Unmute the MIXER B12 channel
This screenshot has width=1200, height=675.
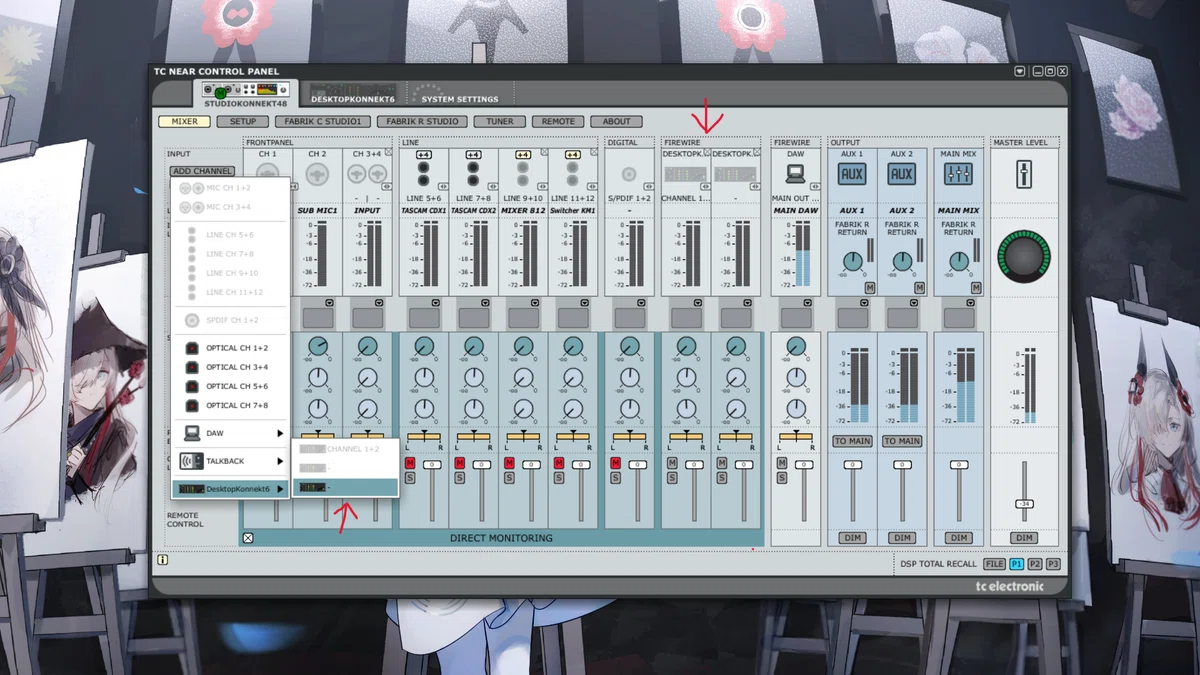coord(510,464)
